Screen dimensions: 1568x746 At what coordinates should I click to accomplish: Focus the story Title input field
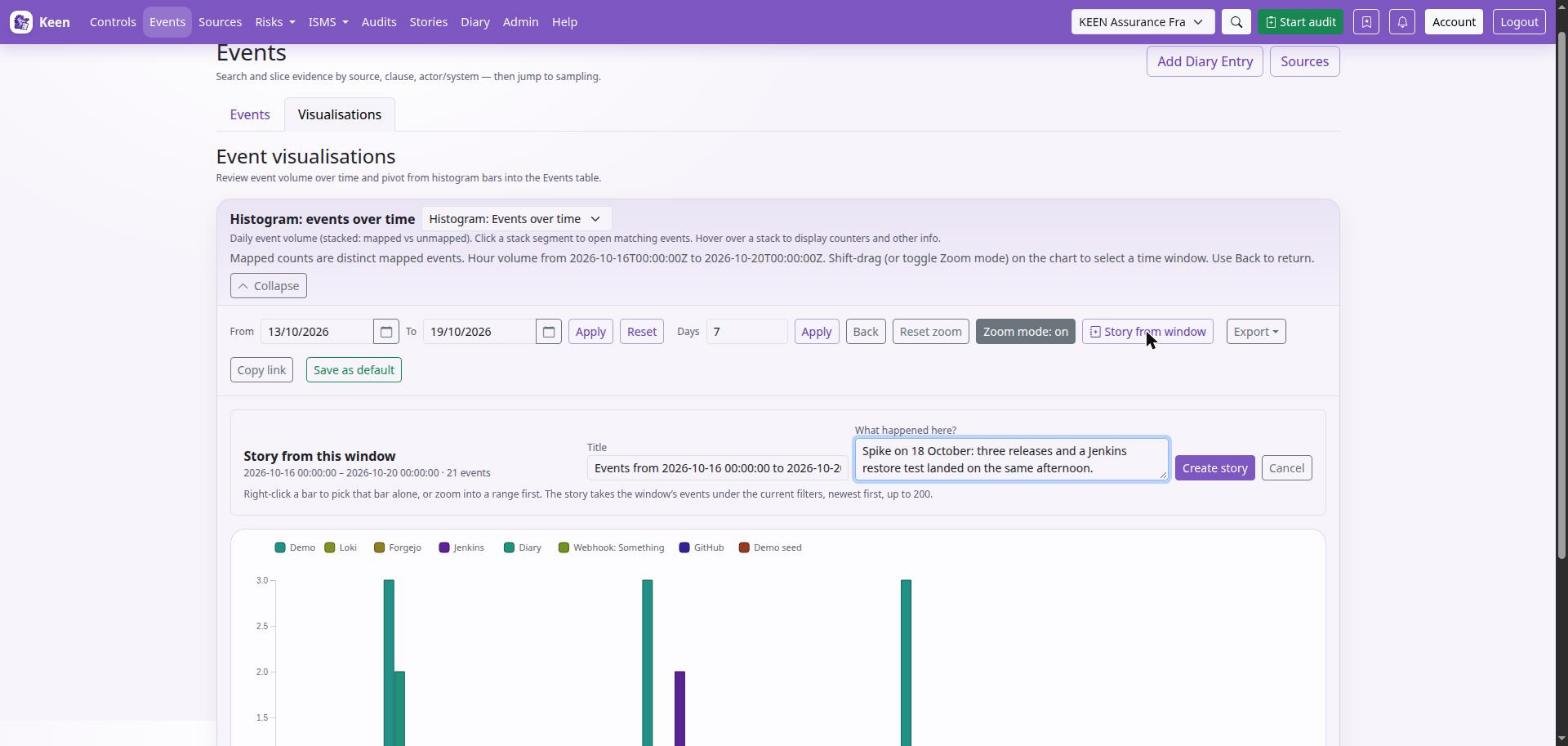click(x=717, y=468)
